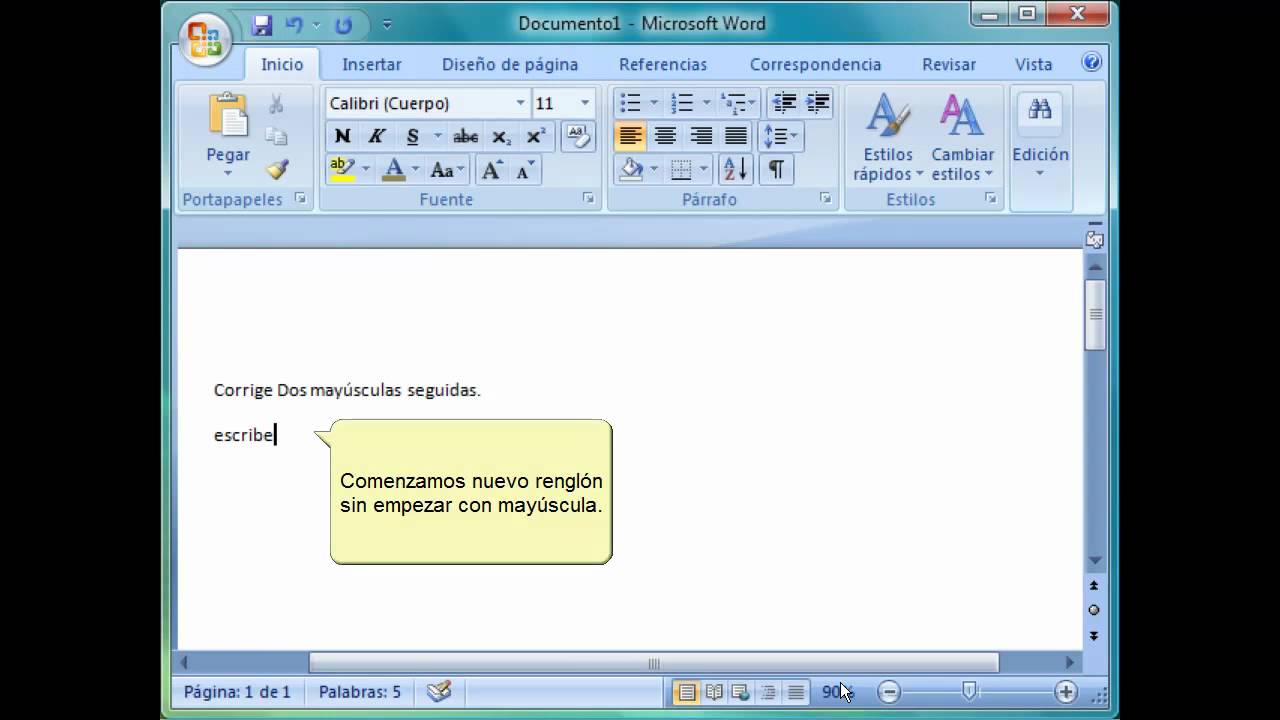Open highlight color dropdown arrow
1280x720 pixels.
[x=366, y=169]
